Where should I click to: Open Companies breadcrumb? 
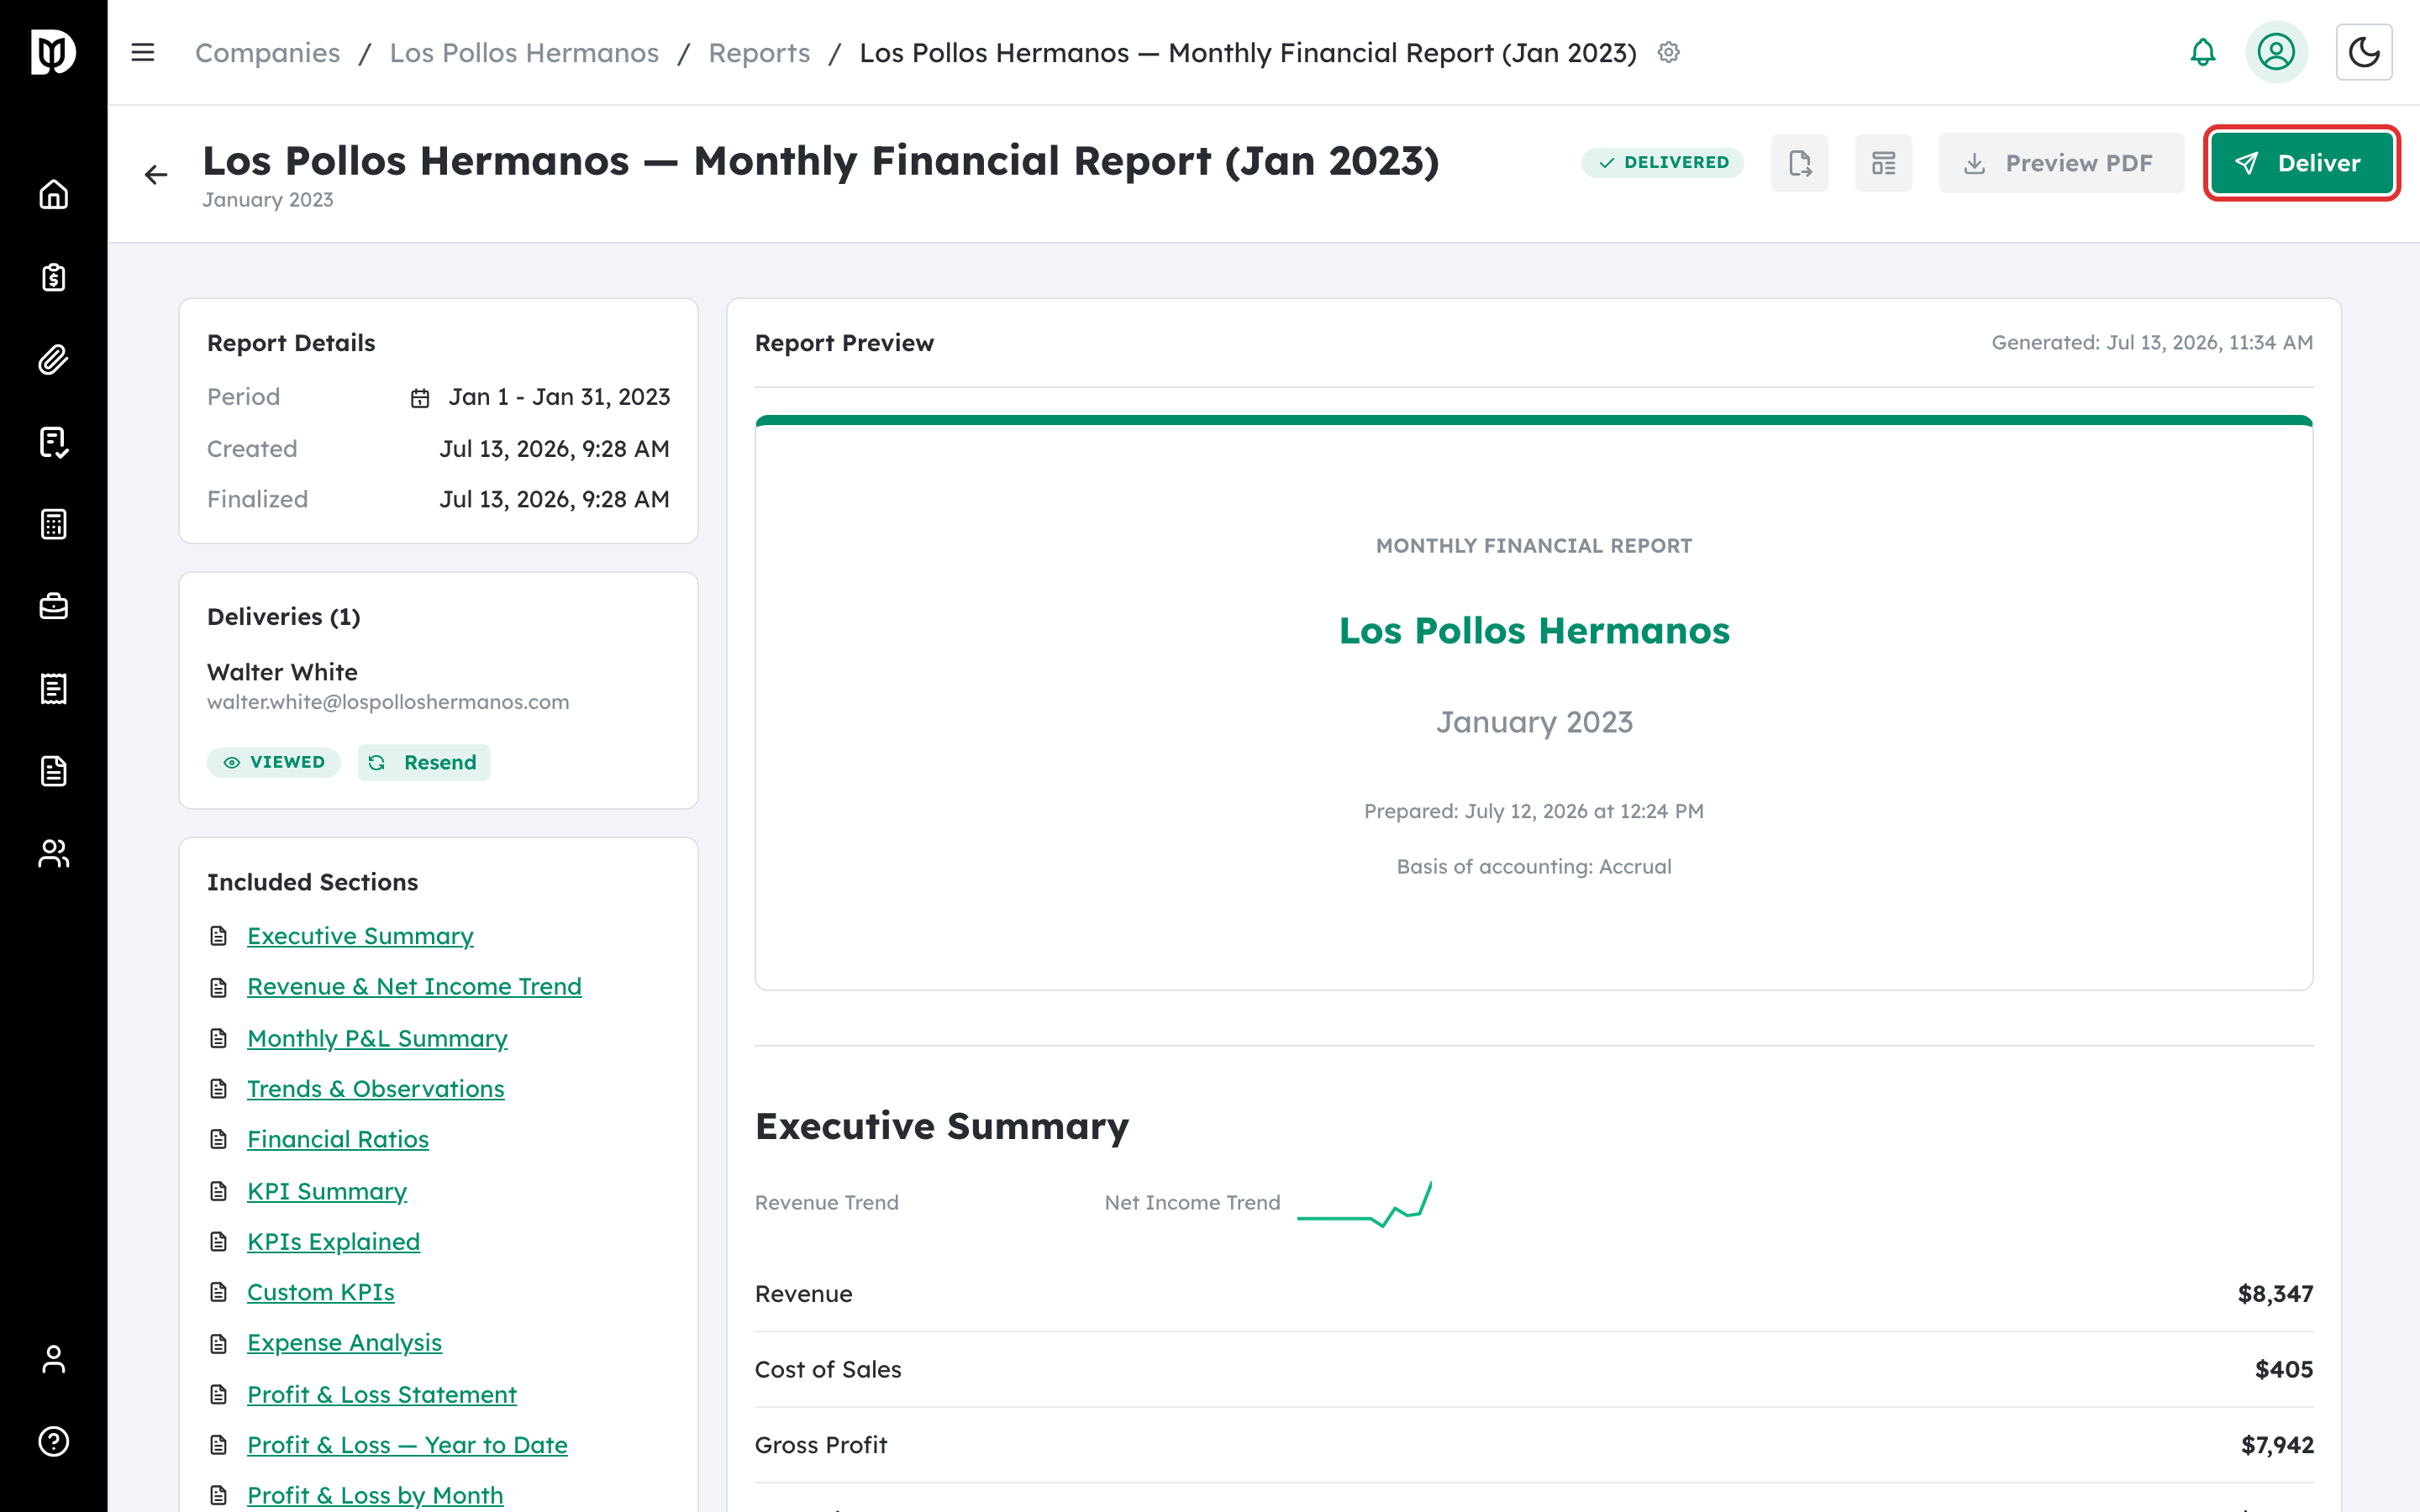(267, 52)
